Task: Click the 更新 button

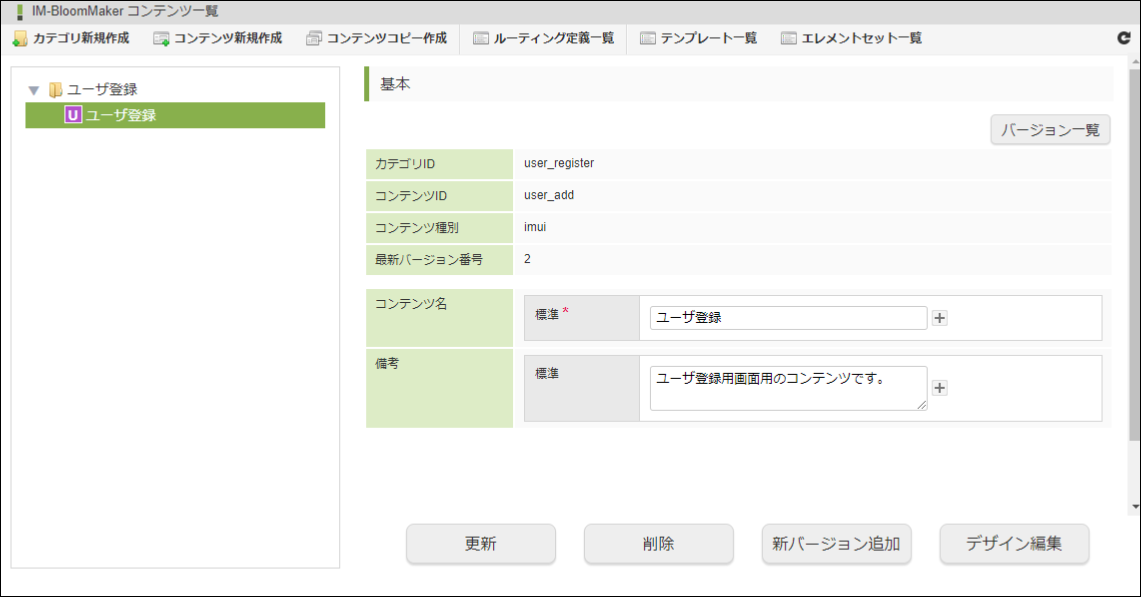Action: tap(481, 544)
